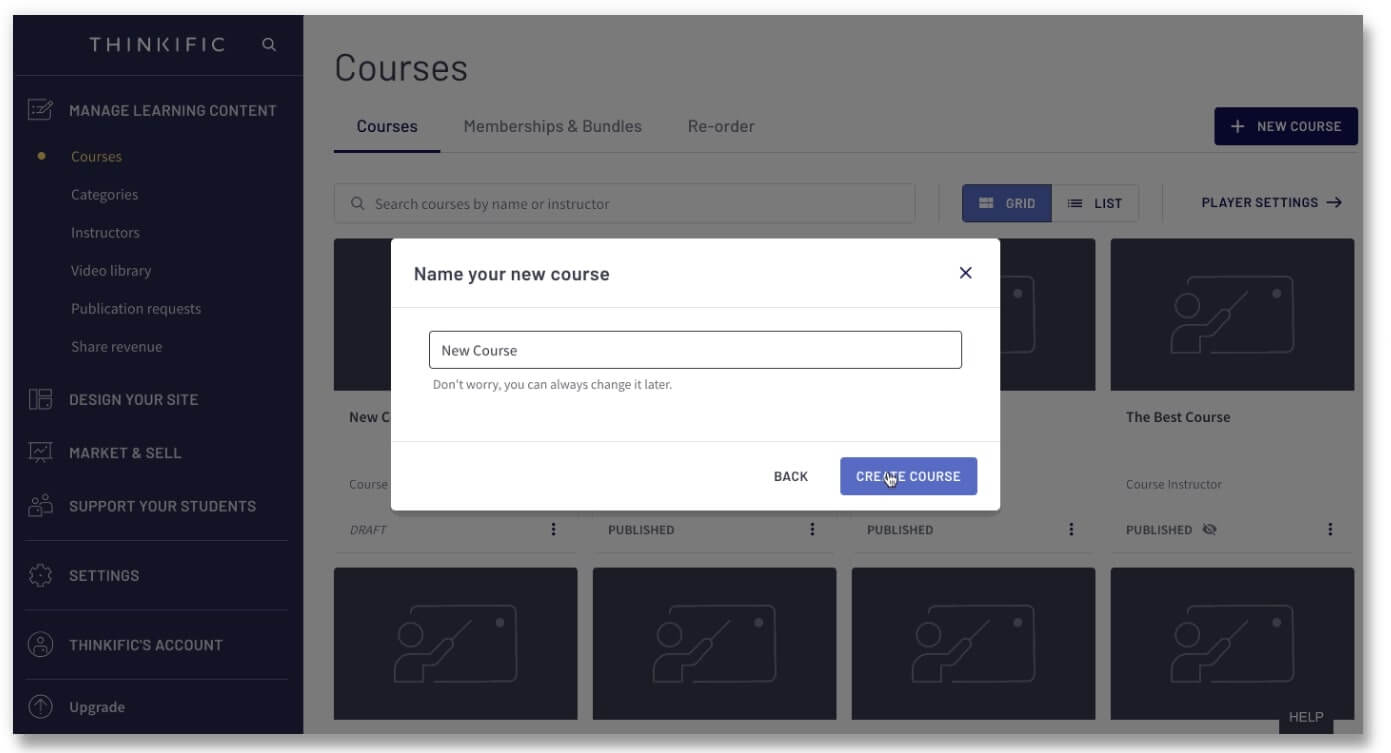Viewport: 1391px width, 753px height.
Task: Click the Support Your Students people icon
Action: [x=31, y=506]
